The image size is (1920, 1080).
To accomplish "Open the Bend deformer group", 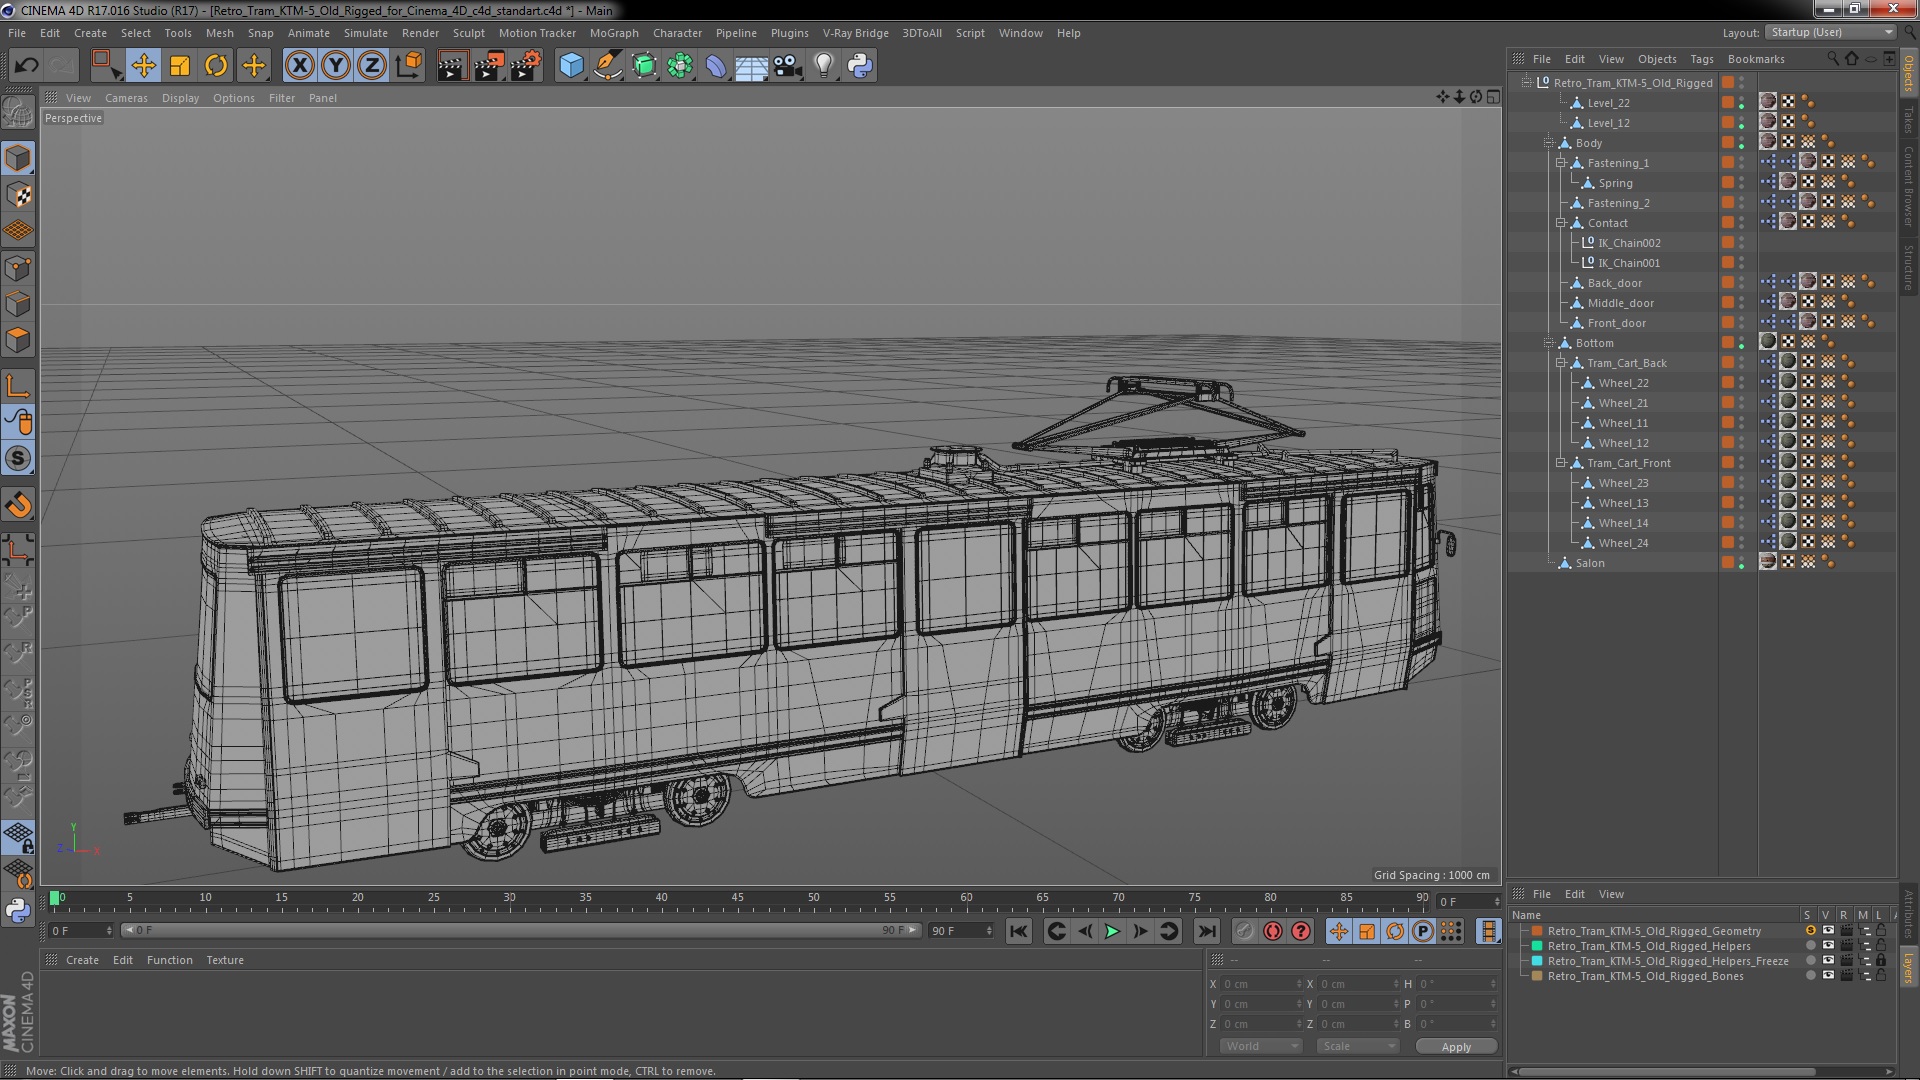I will (x=716, y=66).
